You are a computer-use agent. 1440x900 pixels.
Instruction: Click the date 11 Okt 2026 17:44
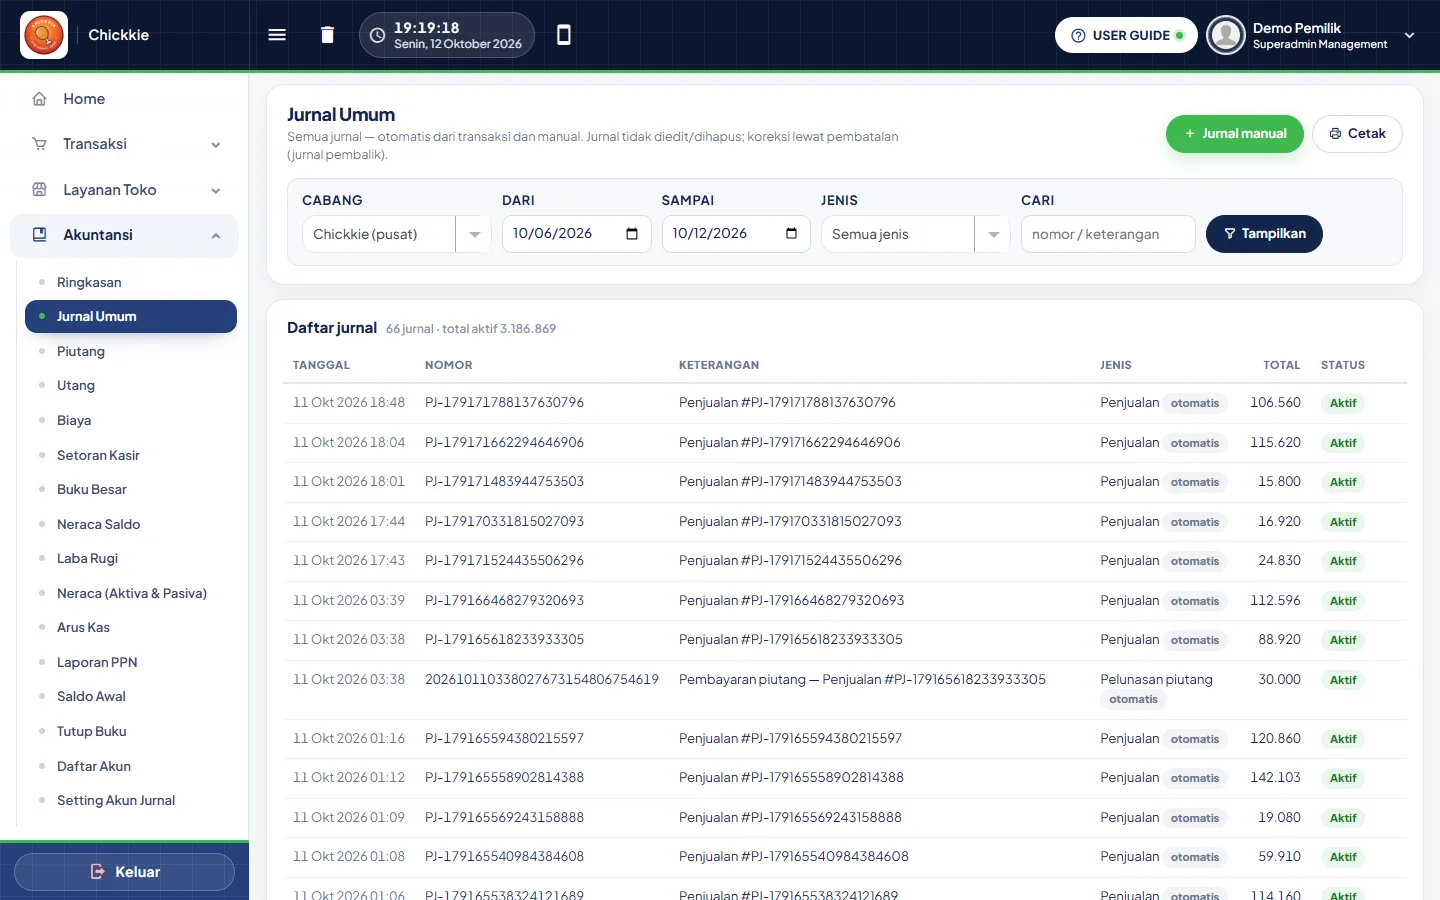coord(349,521)
